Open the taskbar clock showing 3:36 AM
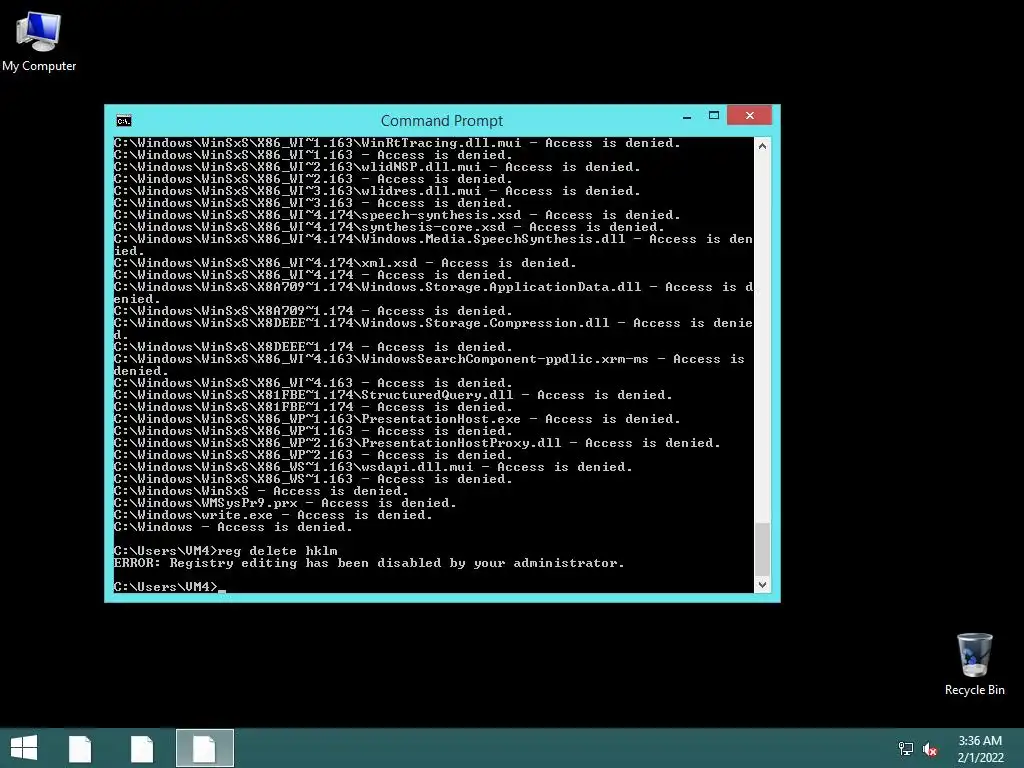Screen dimensions: 1024x768 pyautogui.click(x=980, y=749)
